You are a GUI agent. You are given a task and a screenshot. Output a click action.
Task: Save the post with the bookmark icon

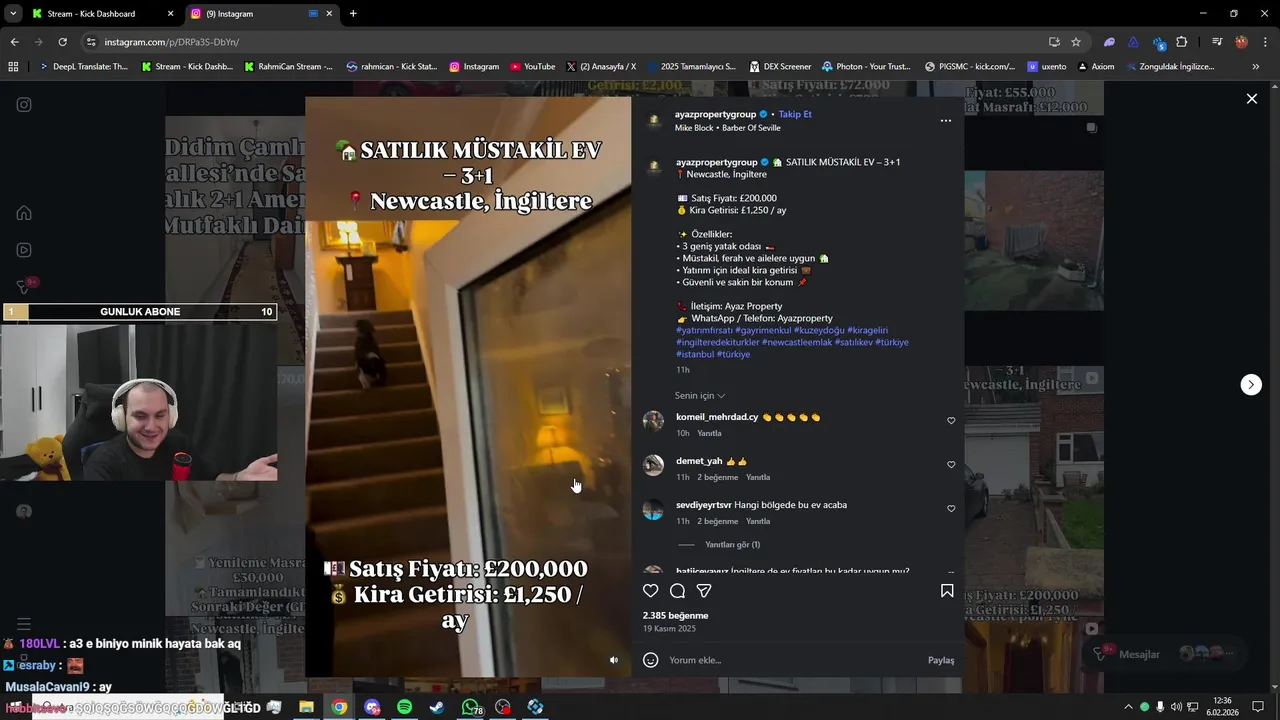coord(947,591)
